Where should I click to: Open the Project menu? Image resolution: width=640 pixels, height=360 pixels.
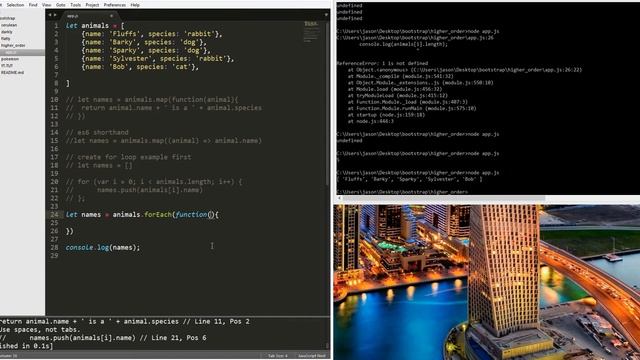point(92,5)
